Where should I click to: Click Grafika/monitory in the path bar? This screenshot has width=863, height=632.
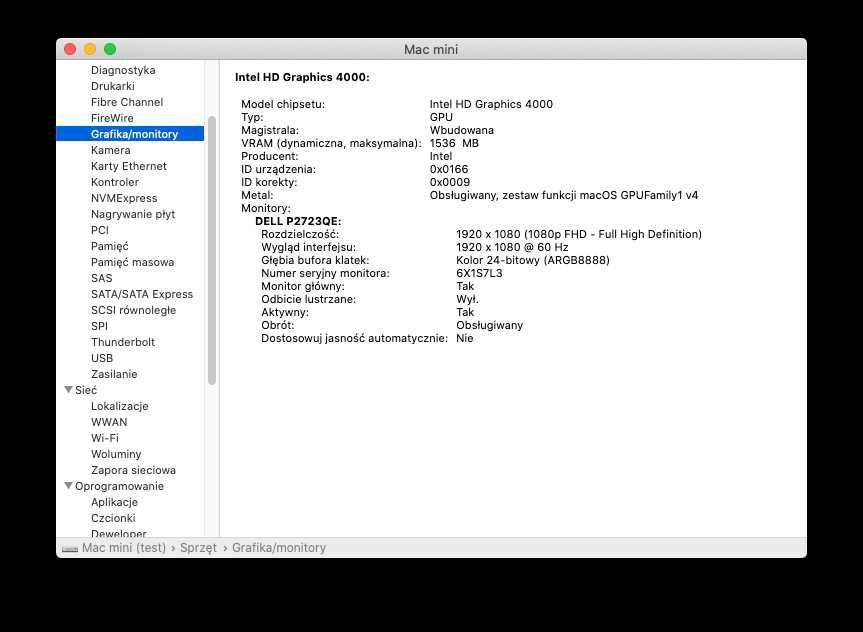[x=278, y=548]
